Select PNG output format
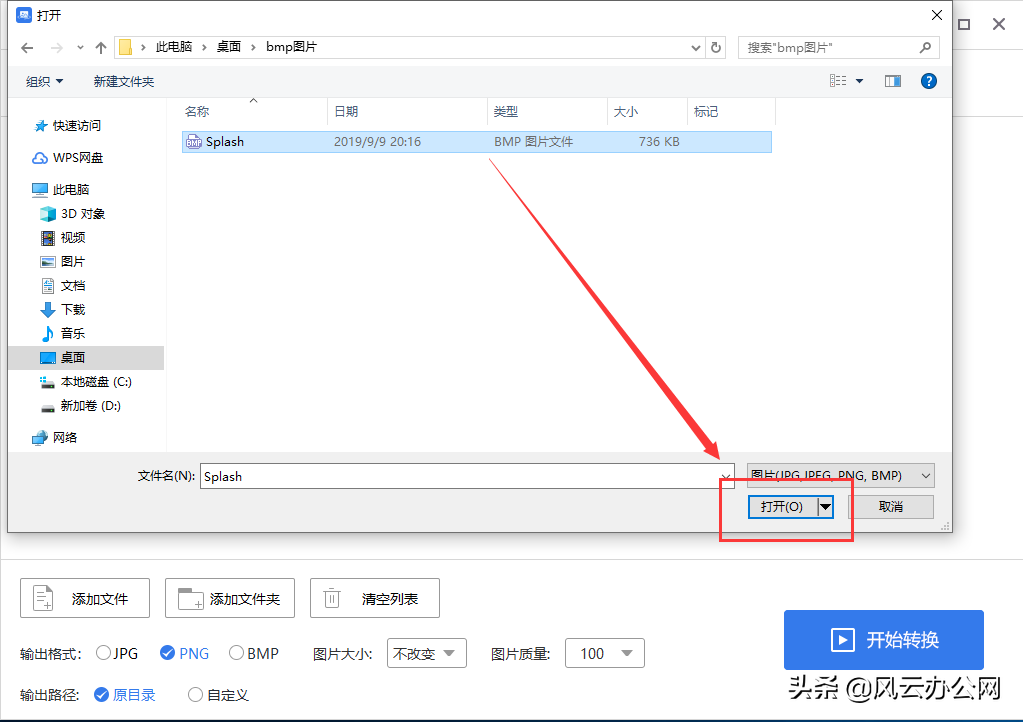This screenshot has height=722, width=1023. click(185, 654)
